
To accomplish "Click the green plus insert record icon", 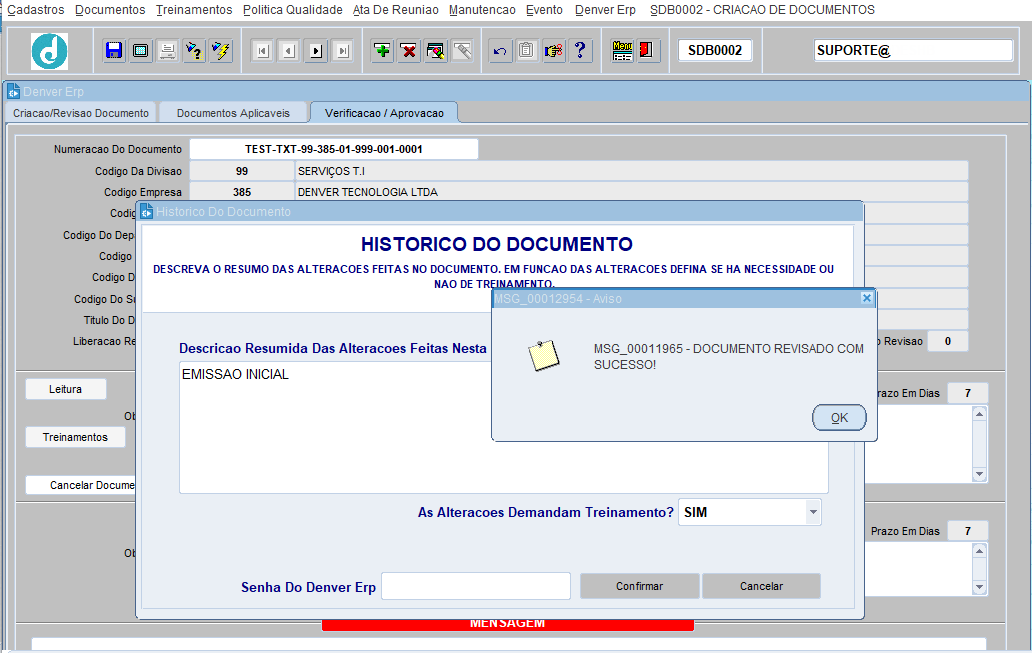I will (x=382, y=51).
